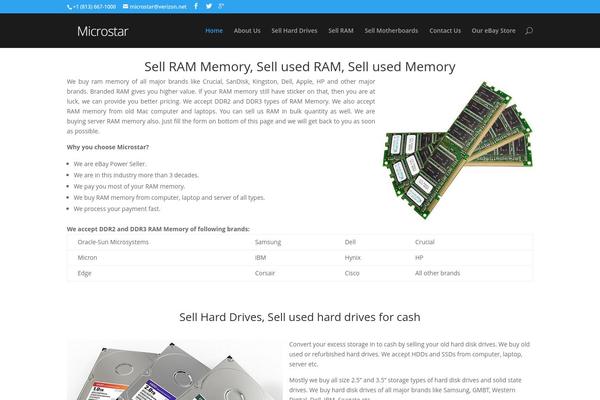The image size is (600, 400).
Task: Click the Micron table cell
Action: click(x=87, y=258)
